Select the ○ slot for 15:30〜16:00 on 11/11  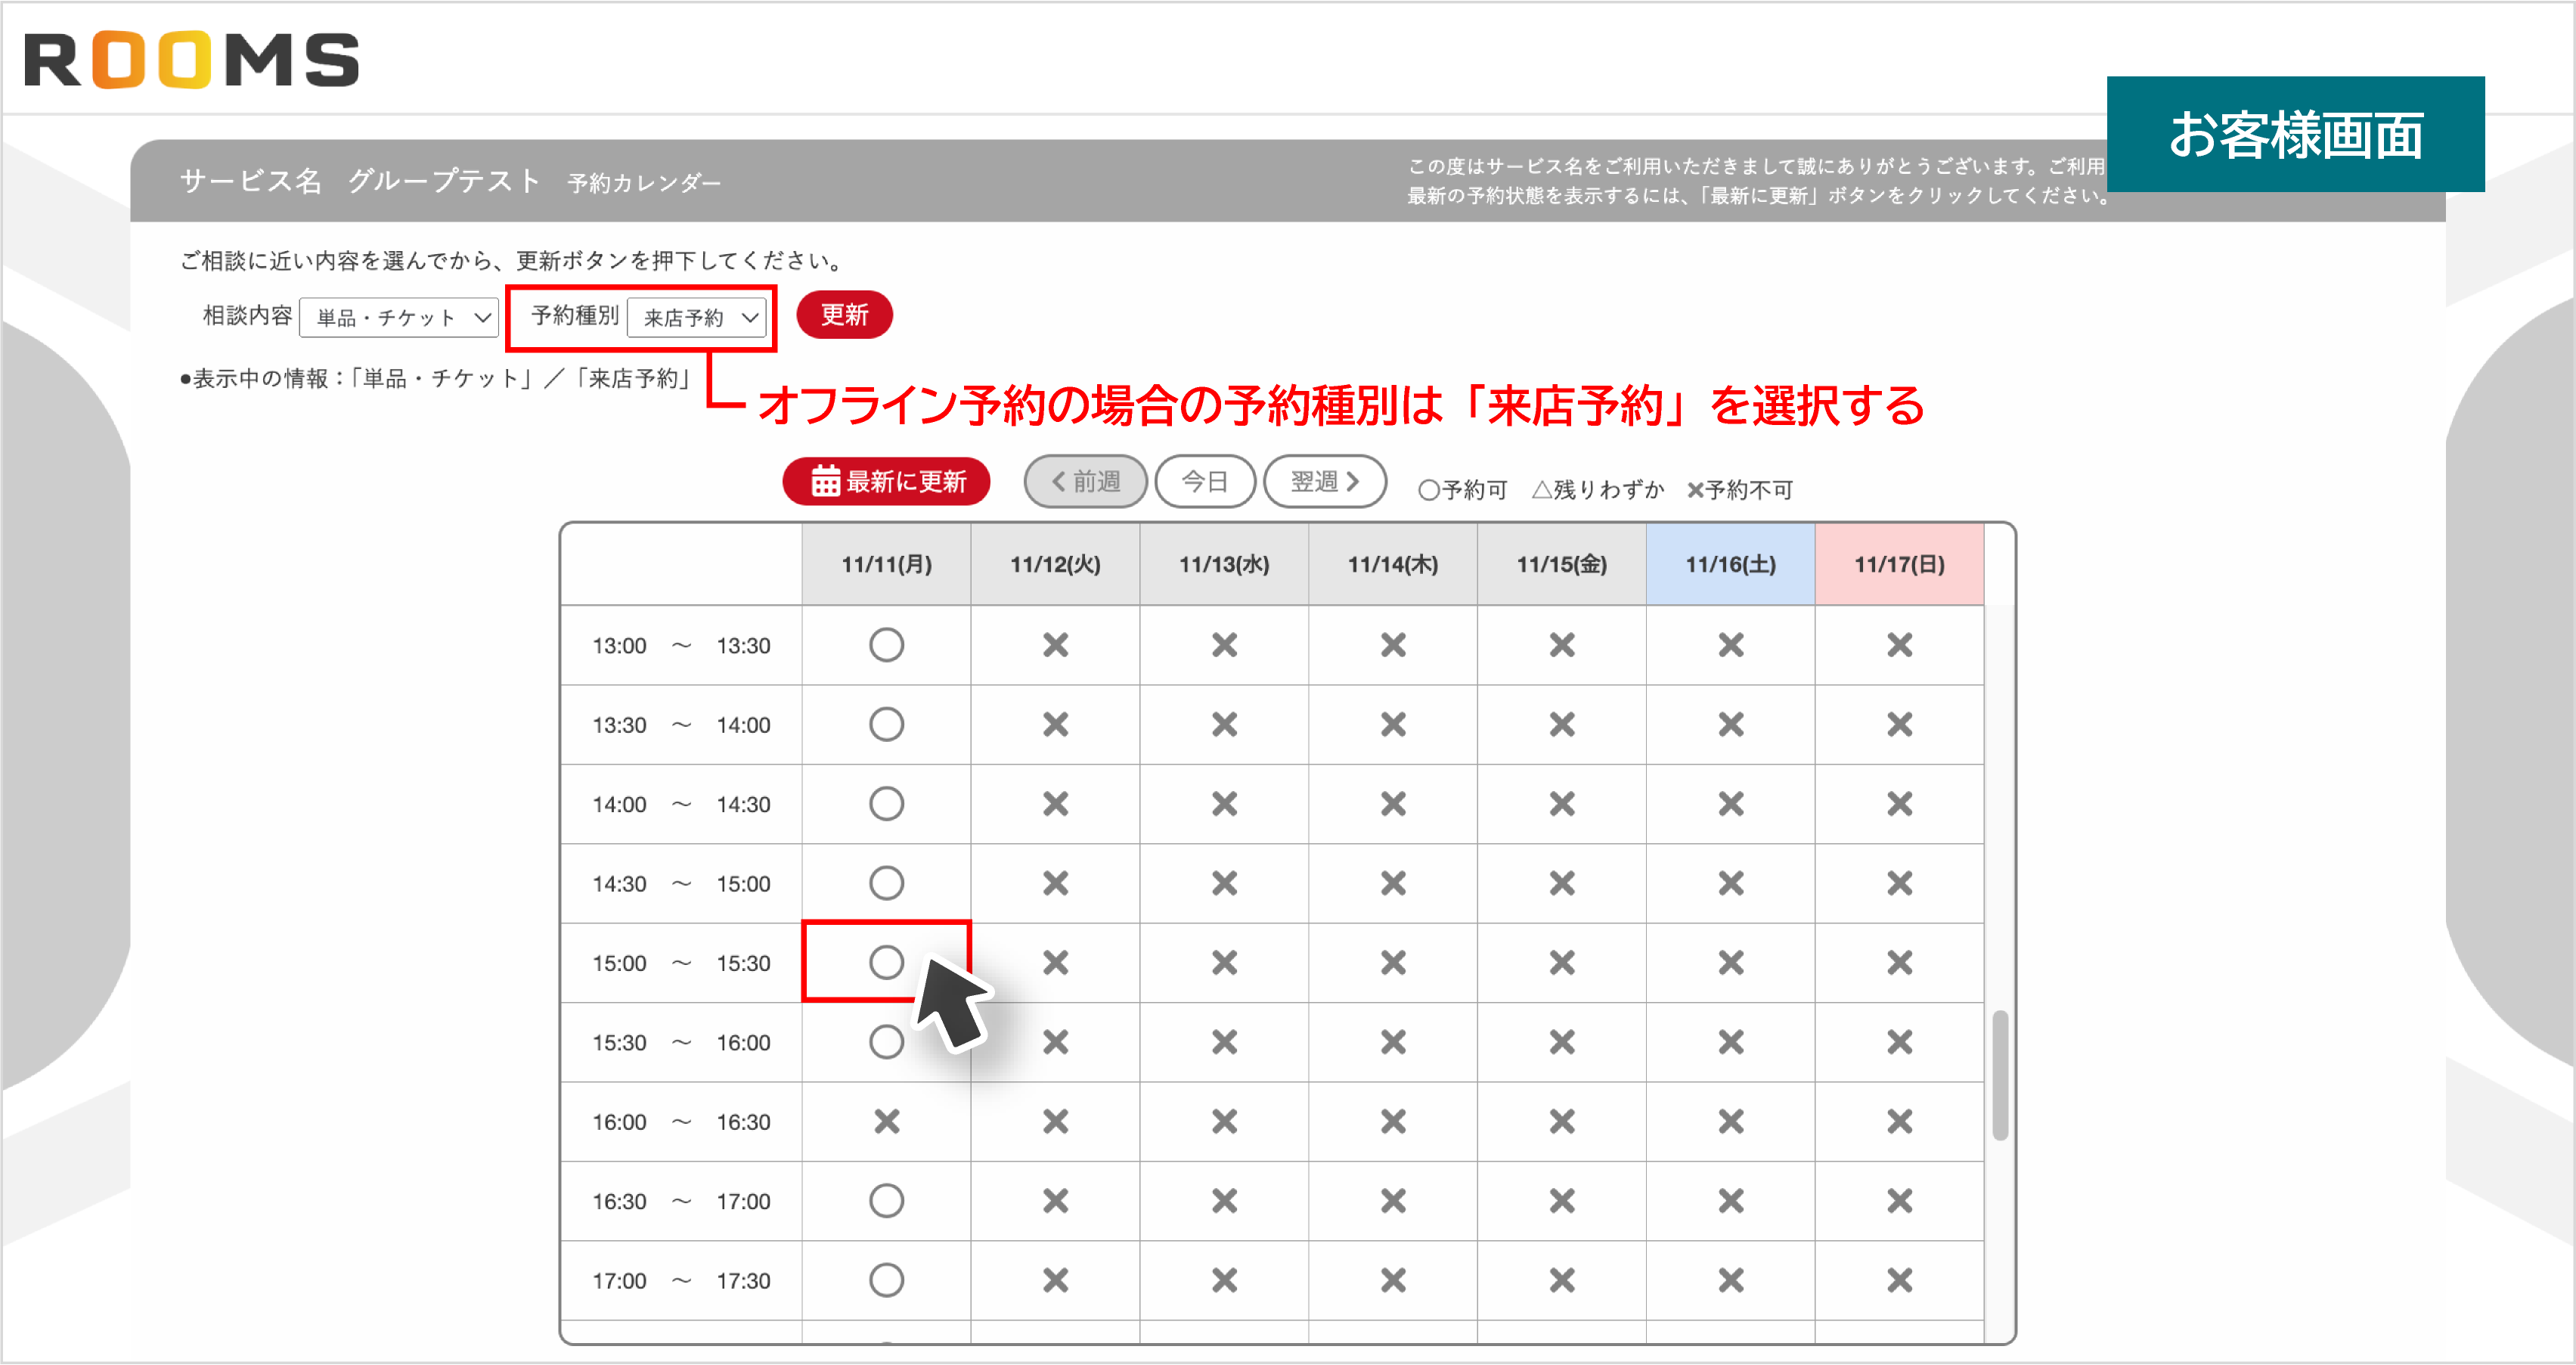[x=886, y=1041]
